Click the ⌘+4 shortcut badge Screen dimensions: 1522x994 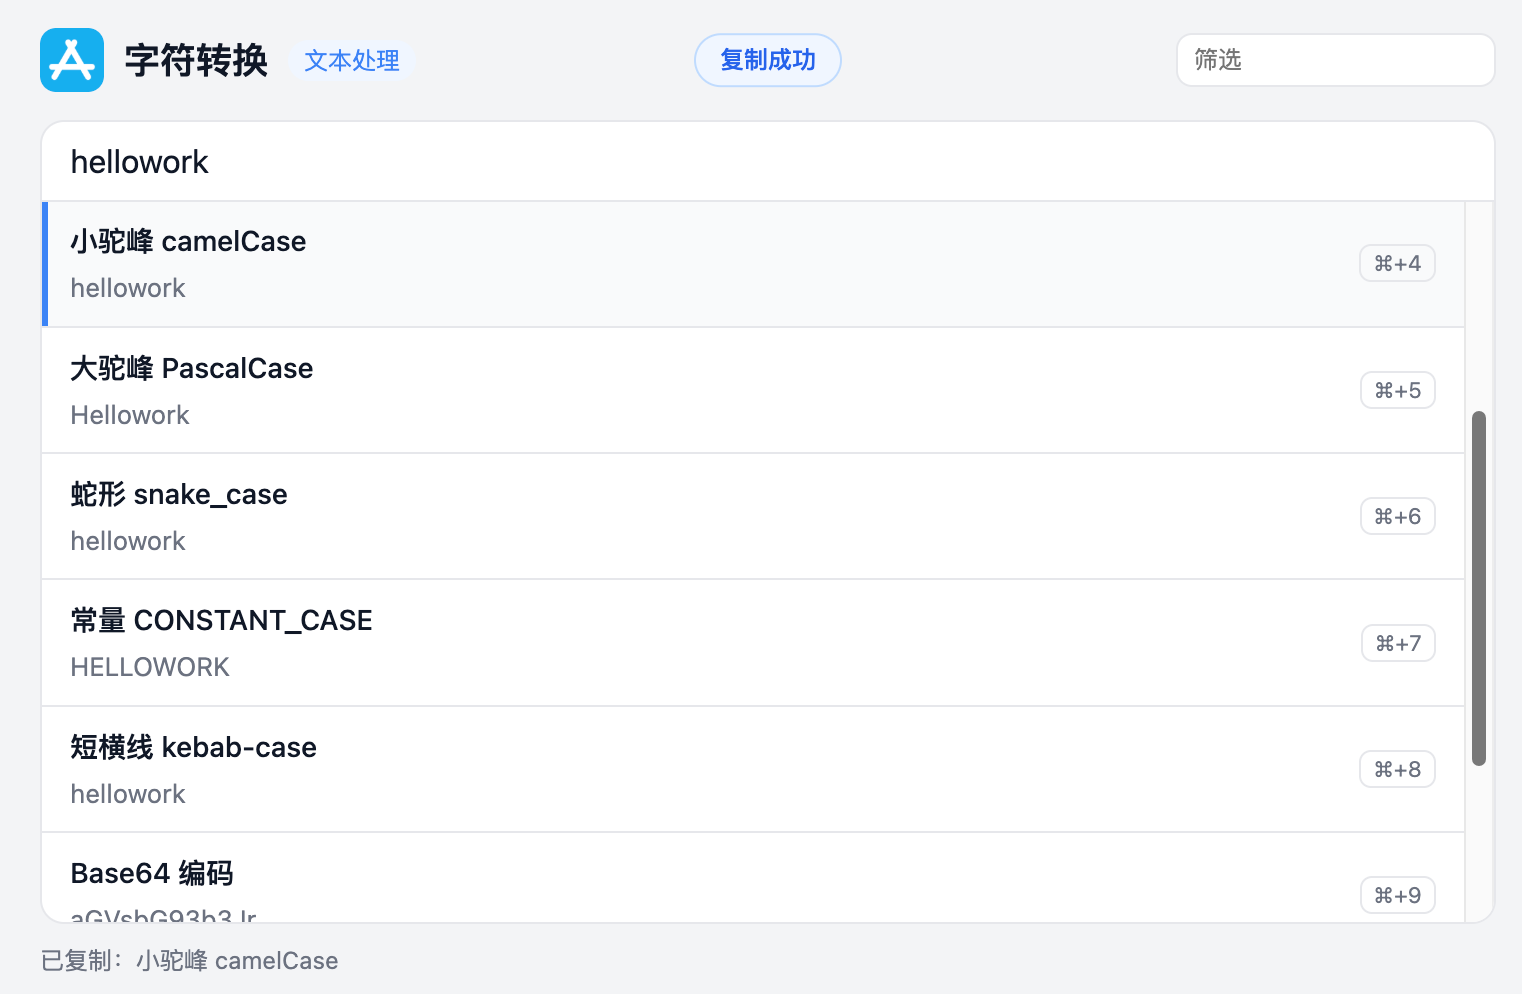(1397, 263)
